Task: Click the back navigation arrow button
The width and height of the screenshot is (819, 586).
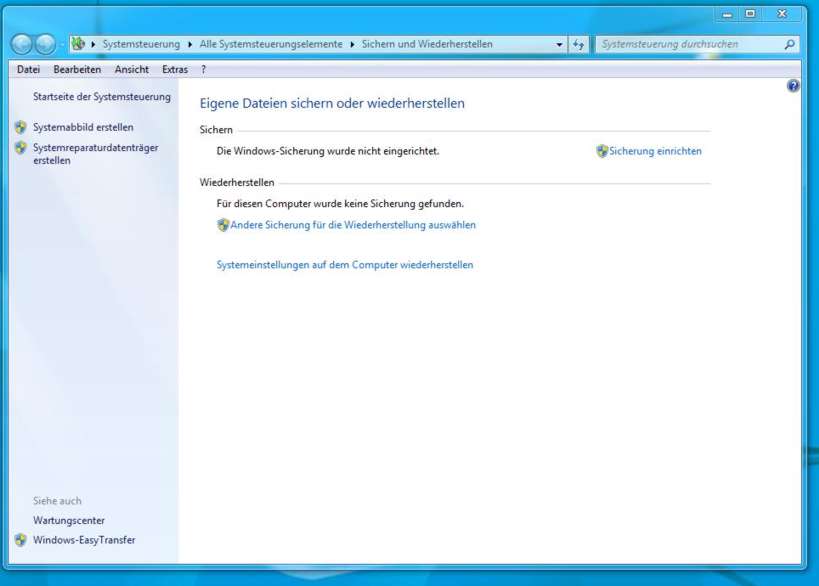Action: 22,44
